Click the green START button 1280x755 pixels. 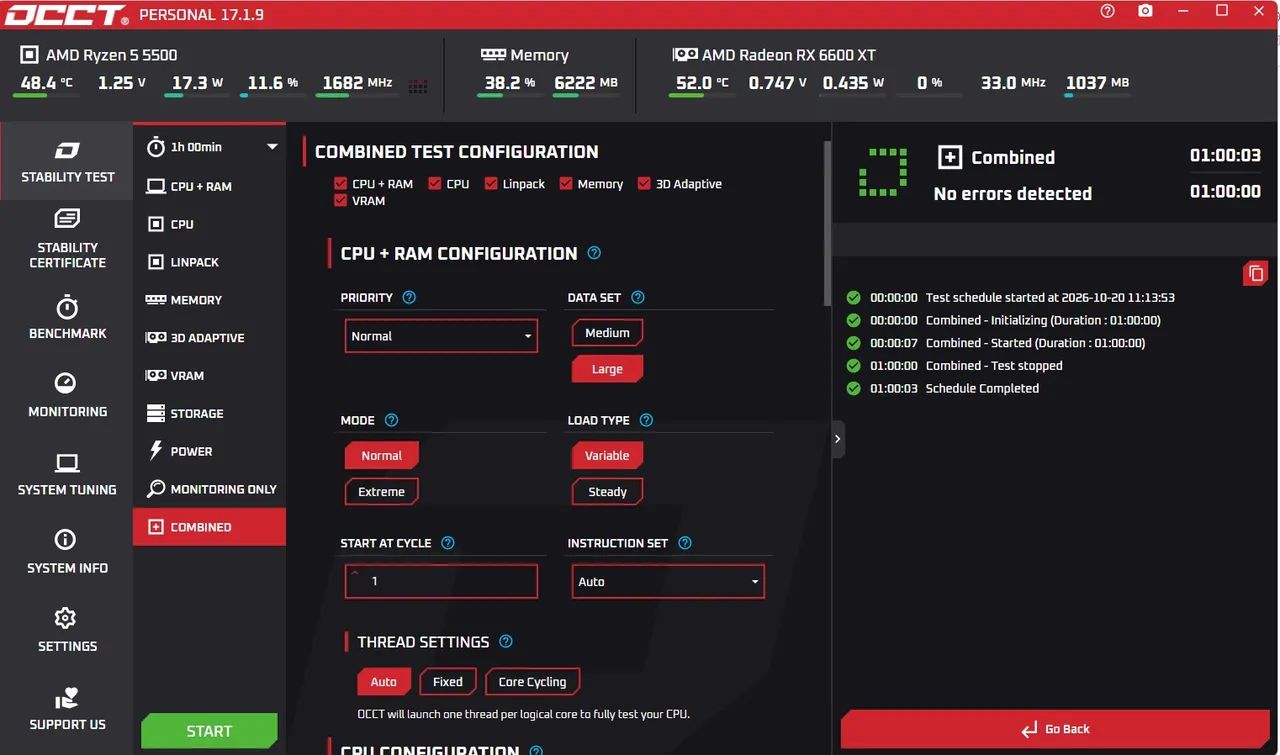pyautogui.click(x=209, y=731)
